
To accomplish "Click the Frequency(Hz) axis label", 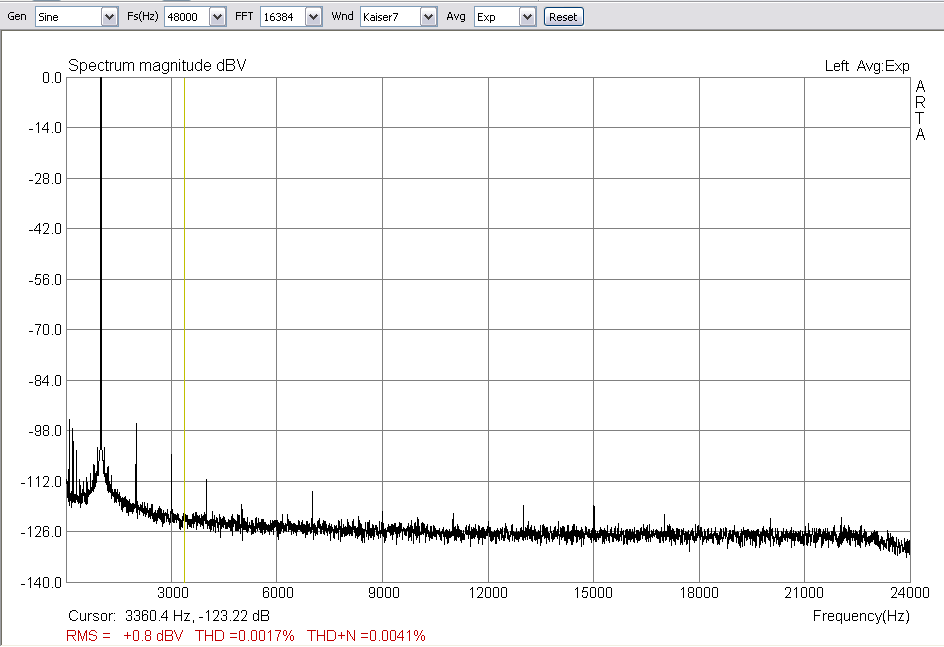I will (x=860, y=616).
